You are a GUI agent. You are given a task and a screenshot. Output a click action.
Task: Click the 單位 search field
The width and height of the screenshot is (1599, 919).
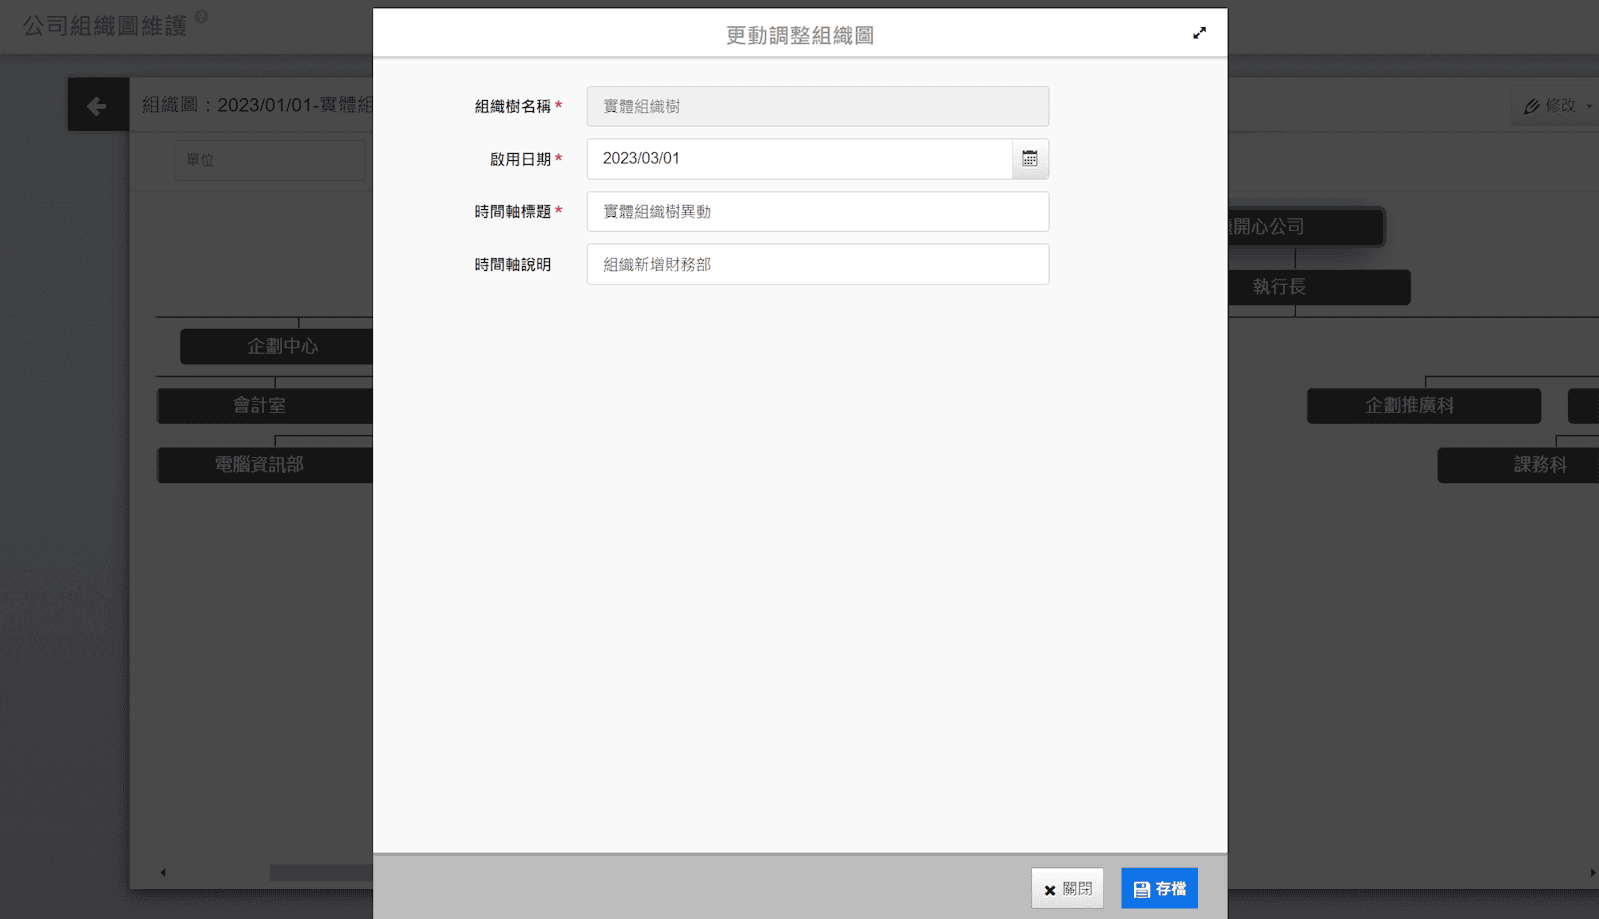pos(270,160)
